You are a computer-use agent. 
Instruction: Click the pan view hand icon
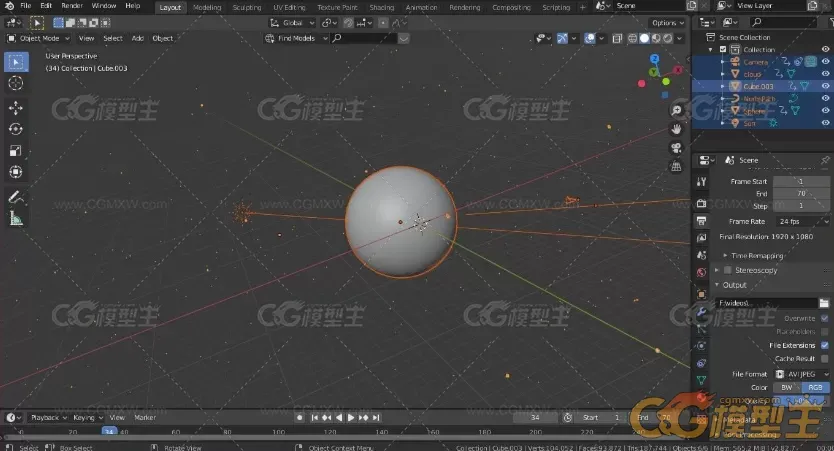pyautogui.click(x=676, y=129)
